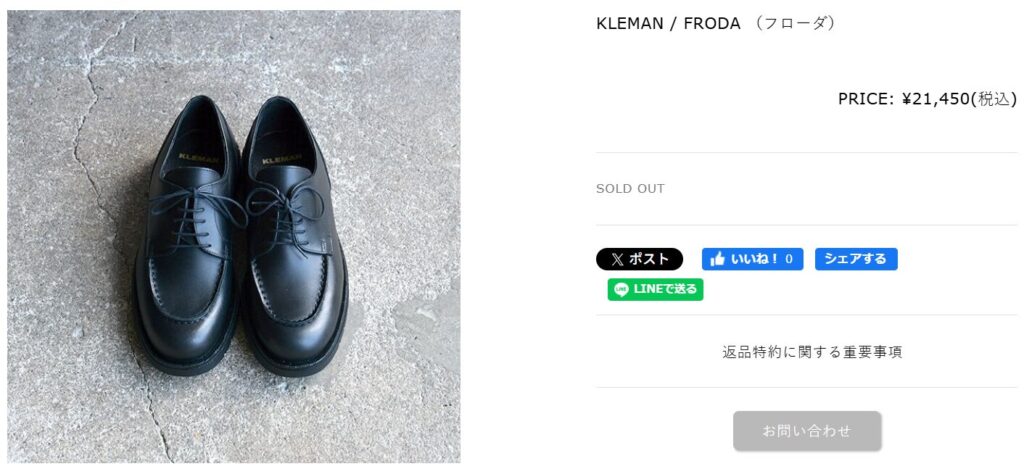Click the green LINE logo icon

tap(622, 290)
